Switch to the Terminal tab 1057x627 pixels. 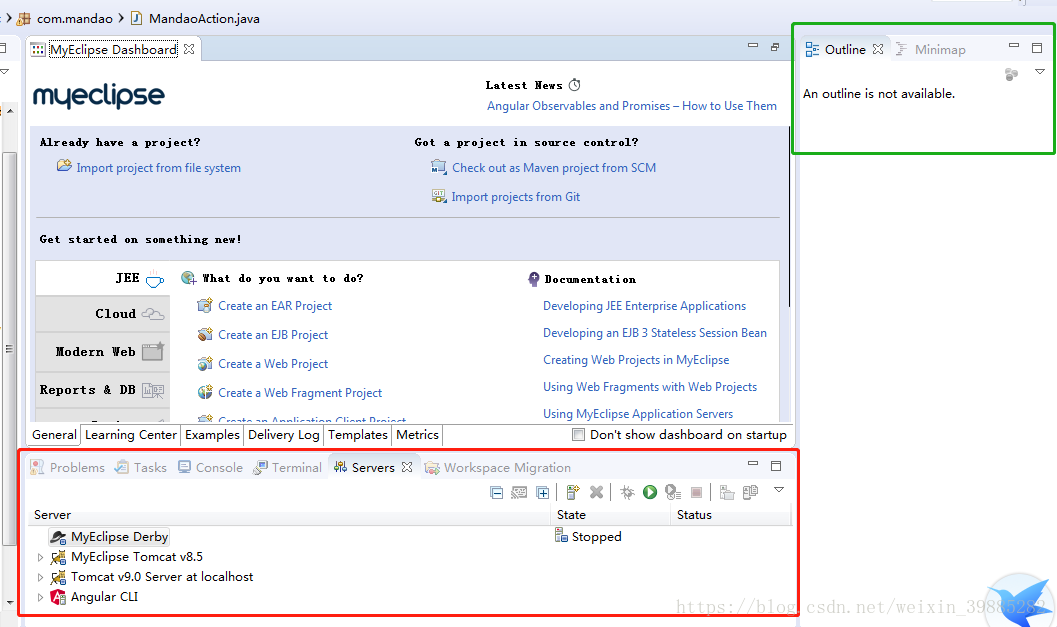click(287, 467)
